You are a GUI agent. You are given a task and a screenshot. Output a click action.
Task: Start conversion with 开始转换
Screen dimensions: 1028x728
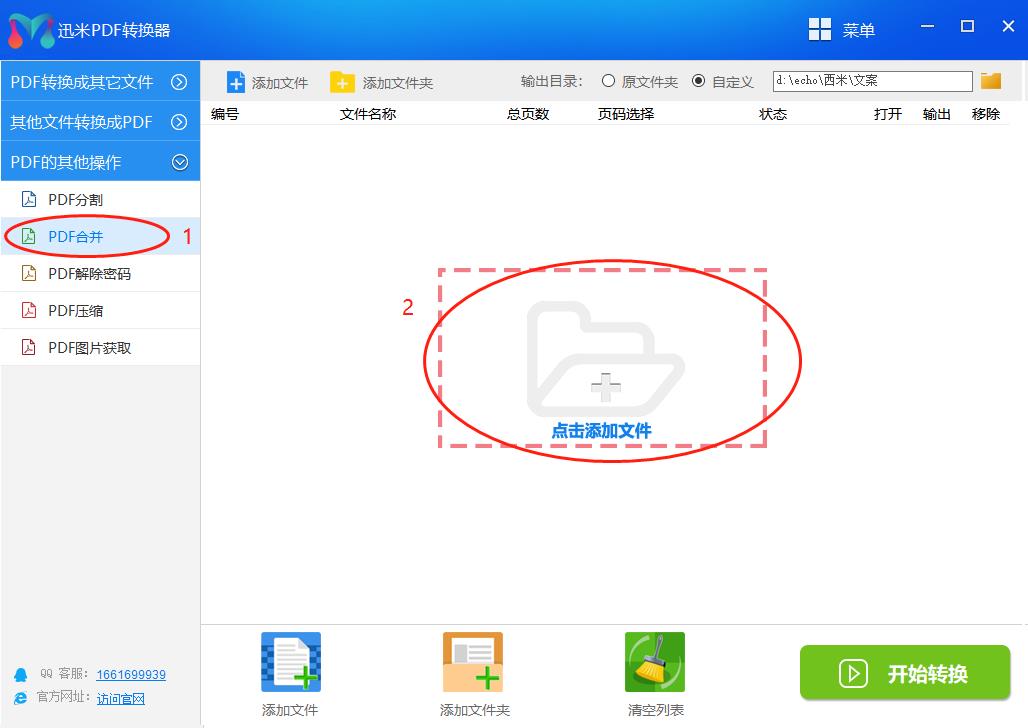(904, 672)
